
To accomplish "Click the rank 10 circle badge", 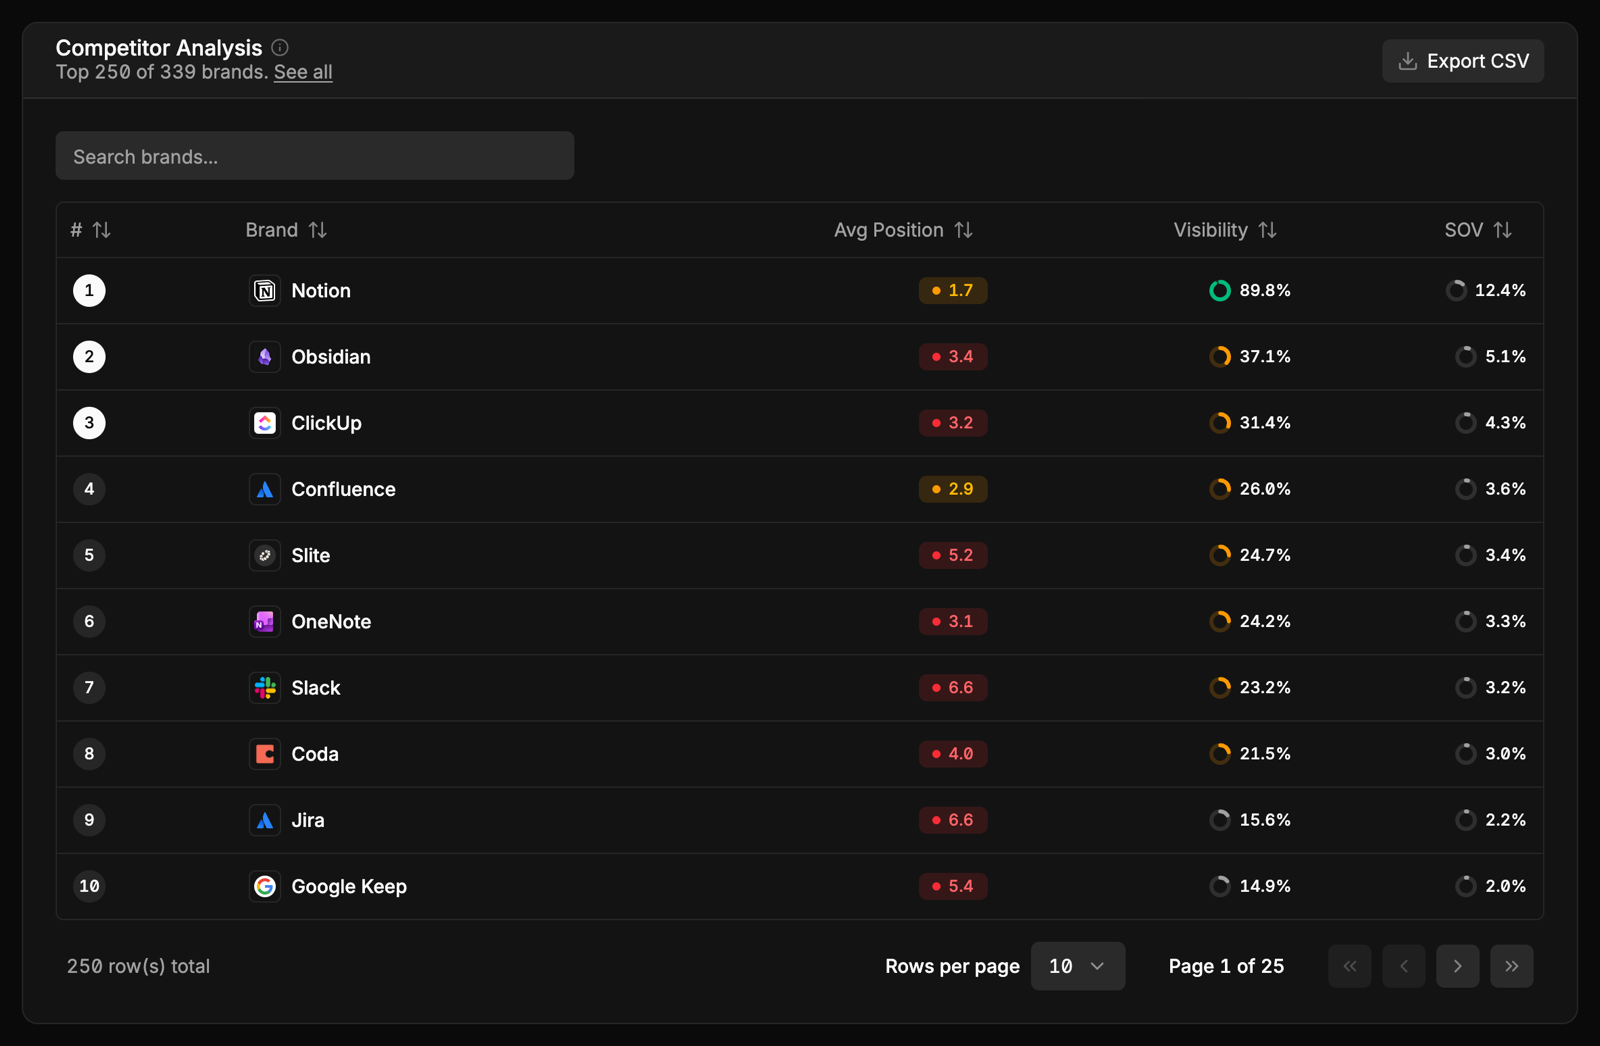I will coord(89,886).
